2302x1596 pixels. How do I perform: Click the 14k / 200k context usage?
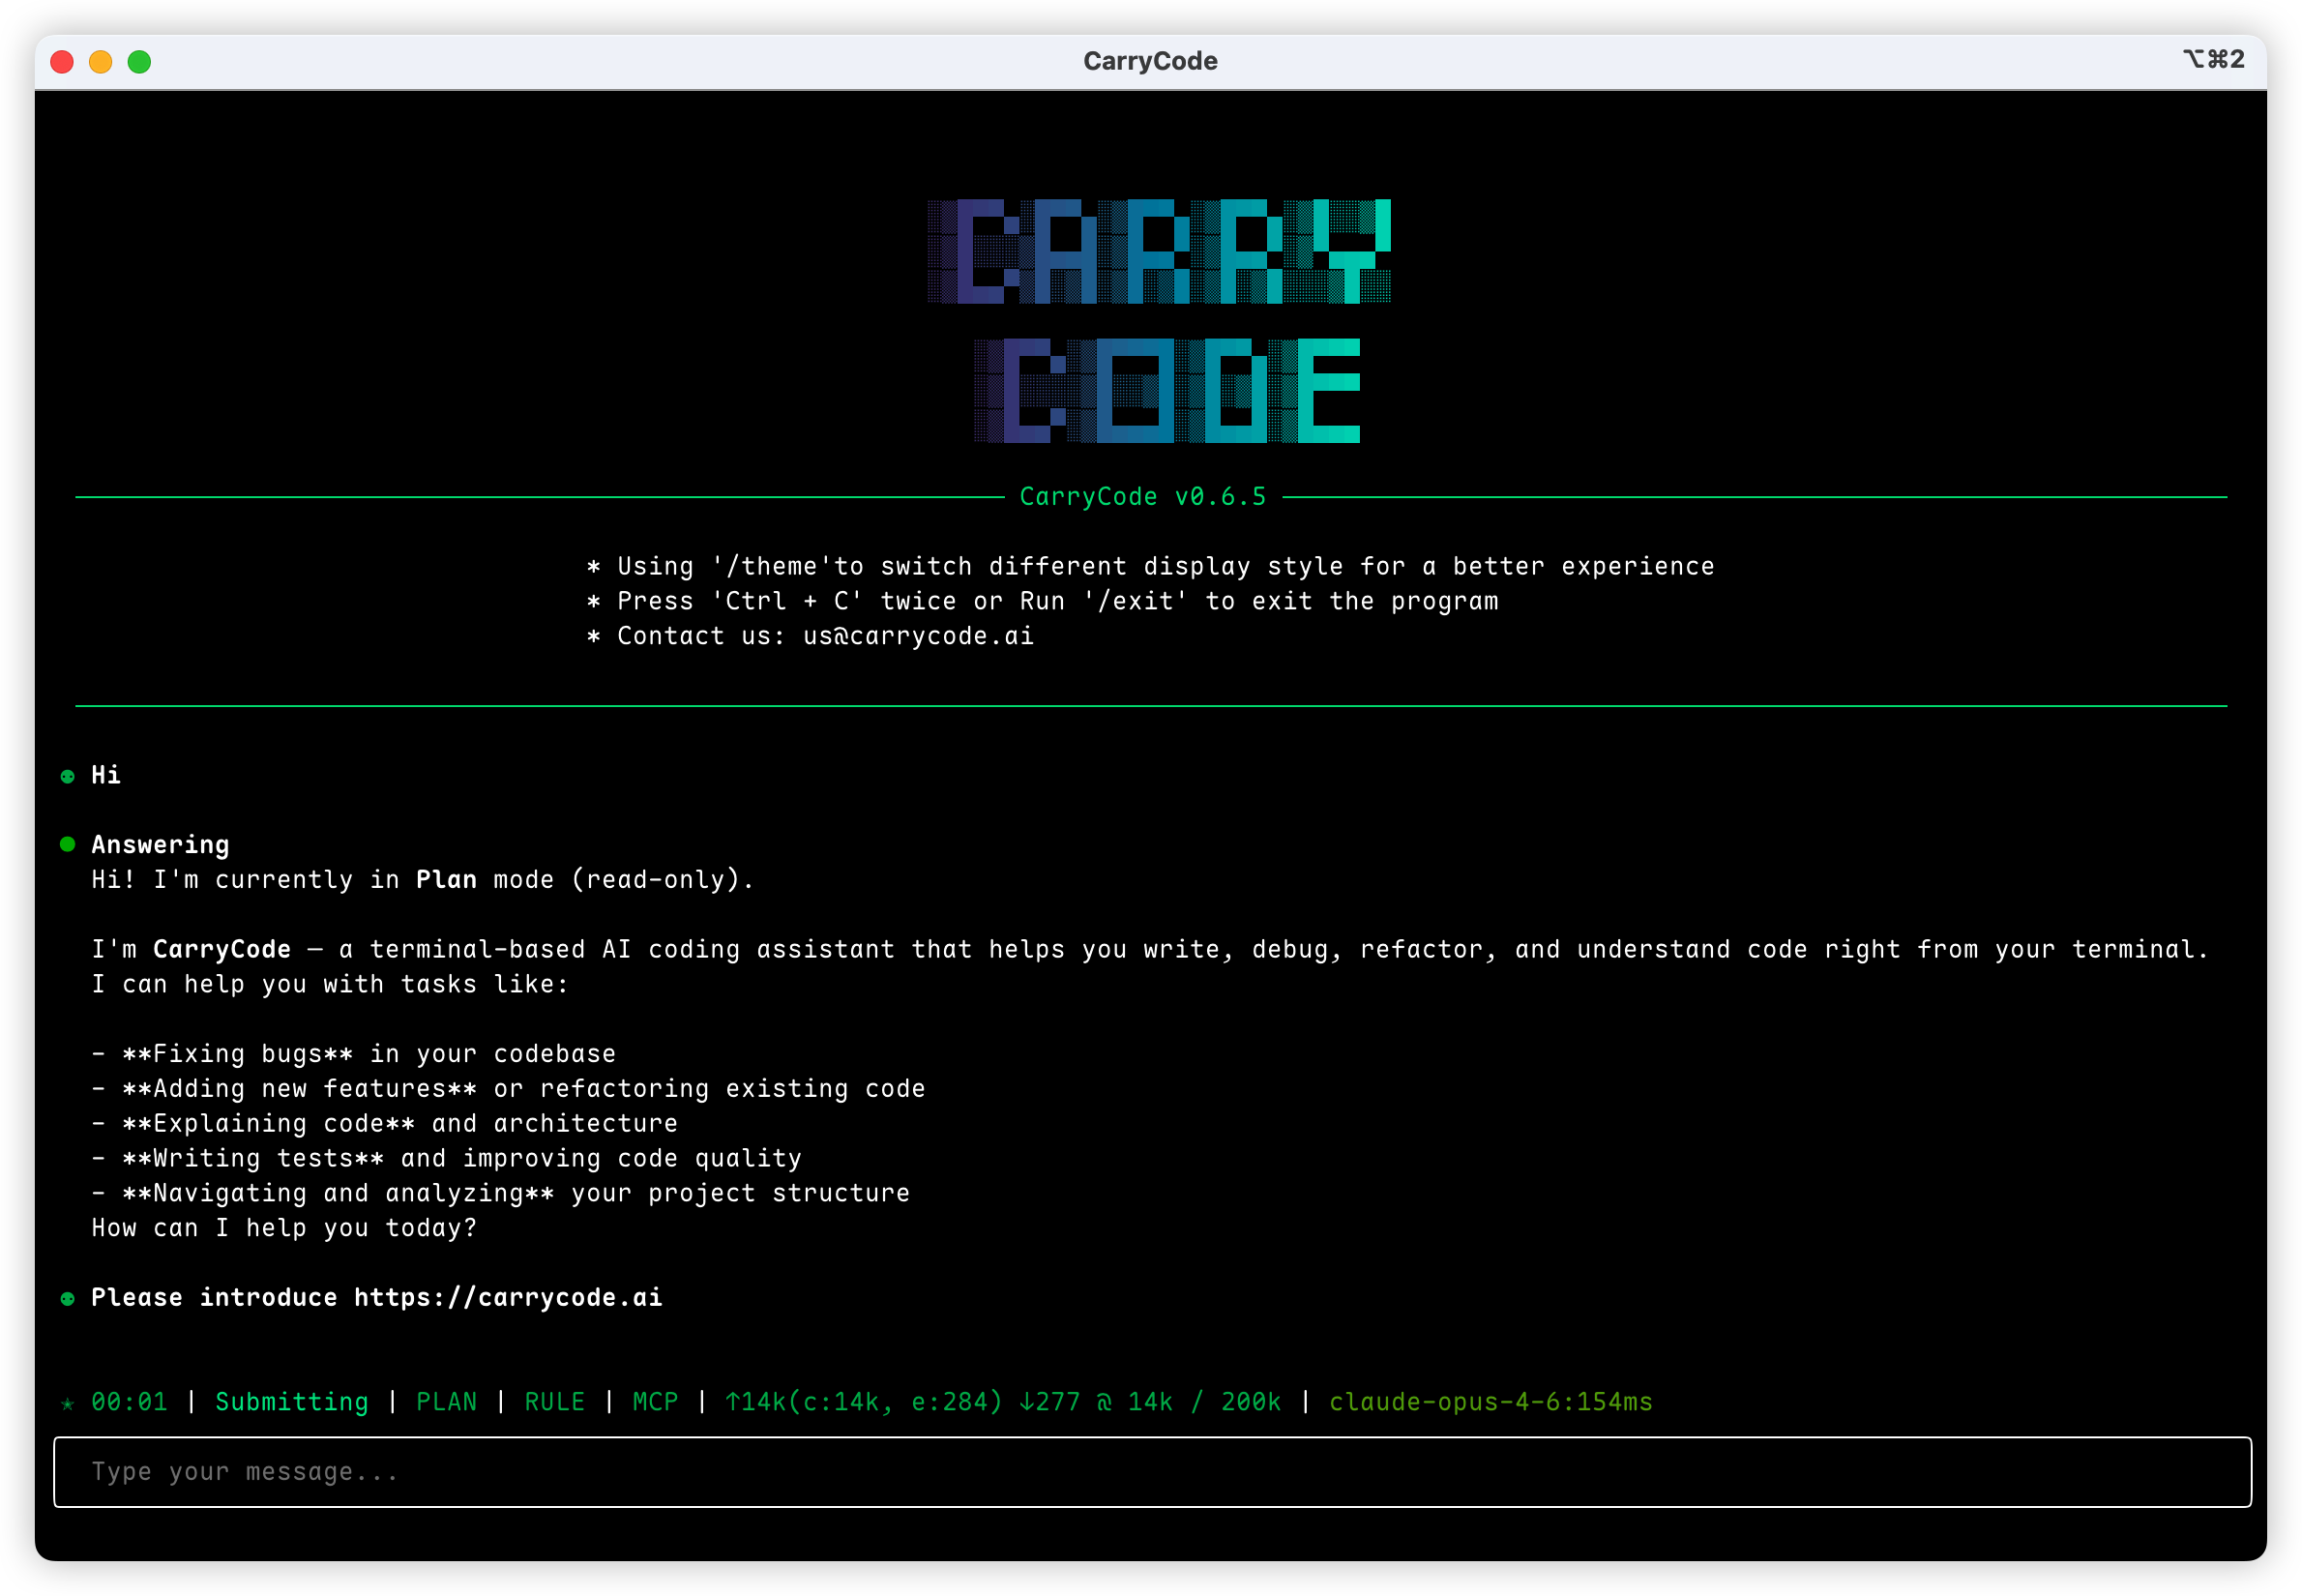(x=1204, y=1402)
